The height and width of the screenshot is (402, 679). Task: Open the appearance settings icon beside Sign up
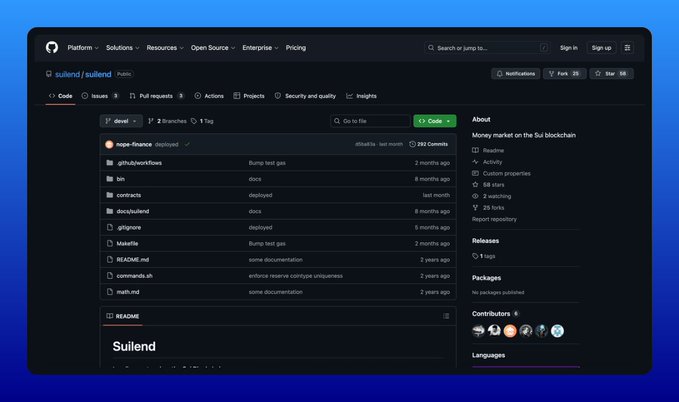click(x=627, y=47)
